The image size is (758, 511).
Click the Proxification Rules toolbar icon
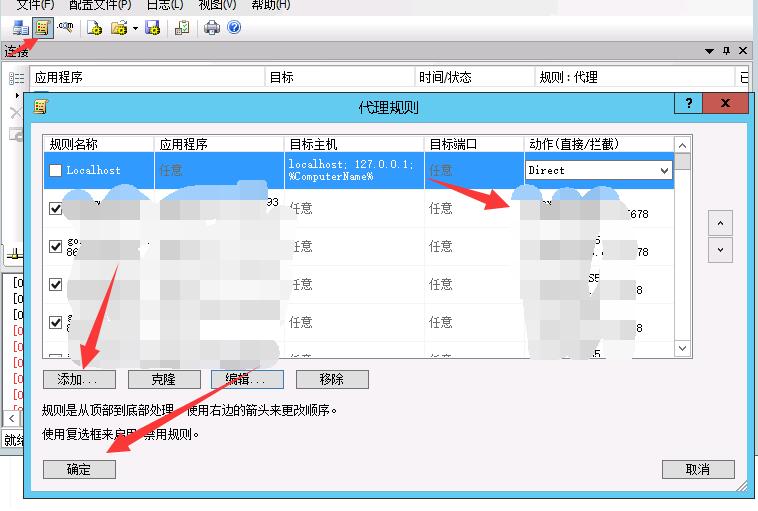click(42, 28)
